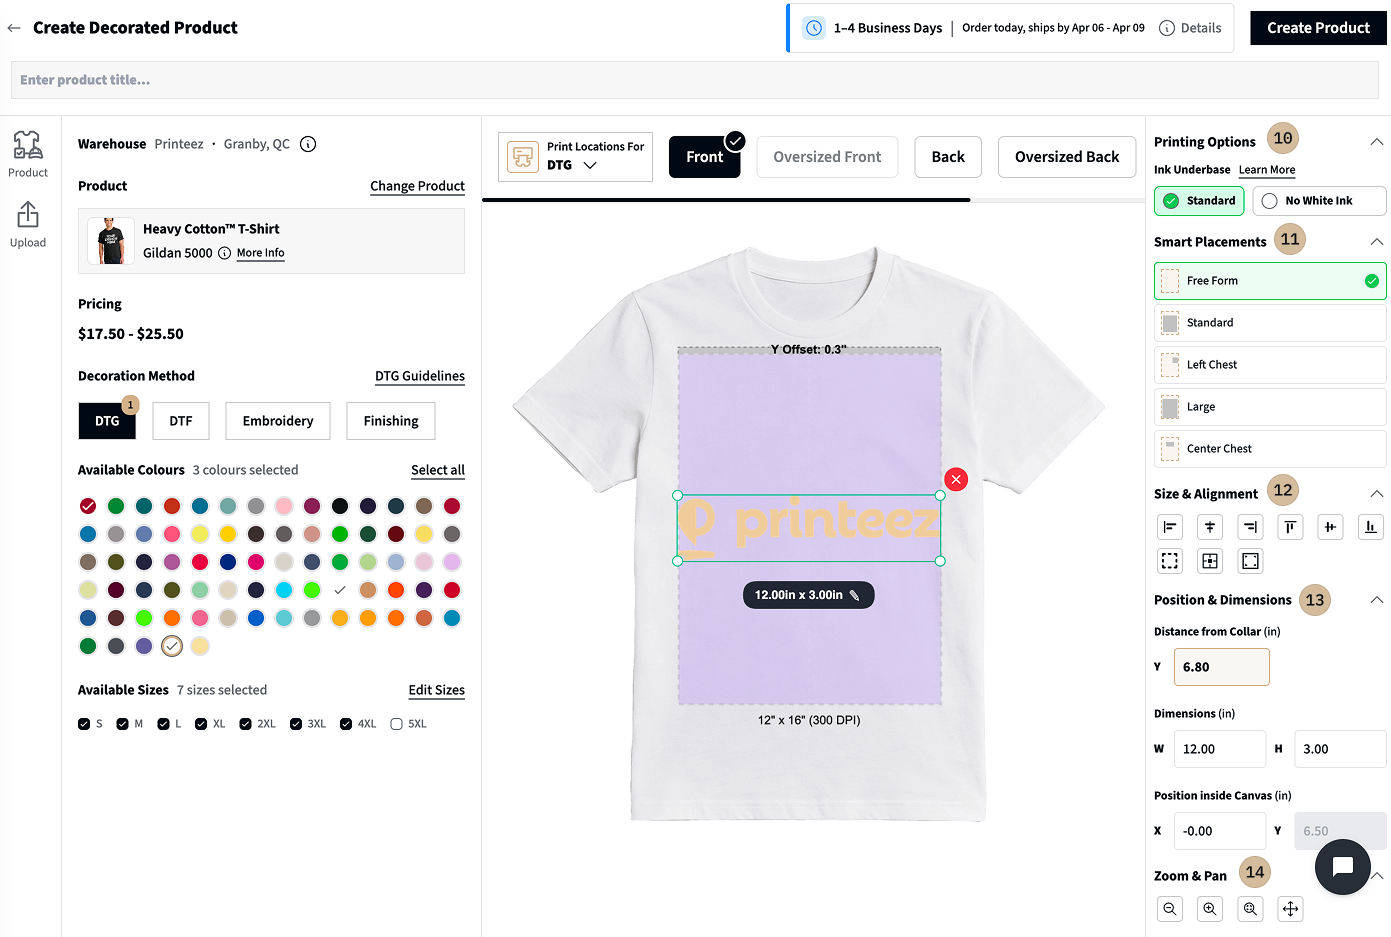Screen dimensions: 1391x937
Task: Activate the pan tool
Action: (x=1290, y=909)
